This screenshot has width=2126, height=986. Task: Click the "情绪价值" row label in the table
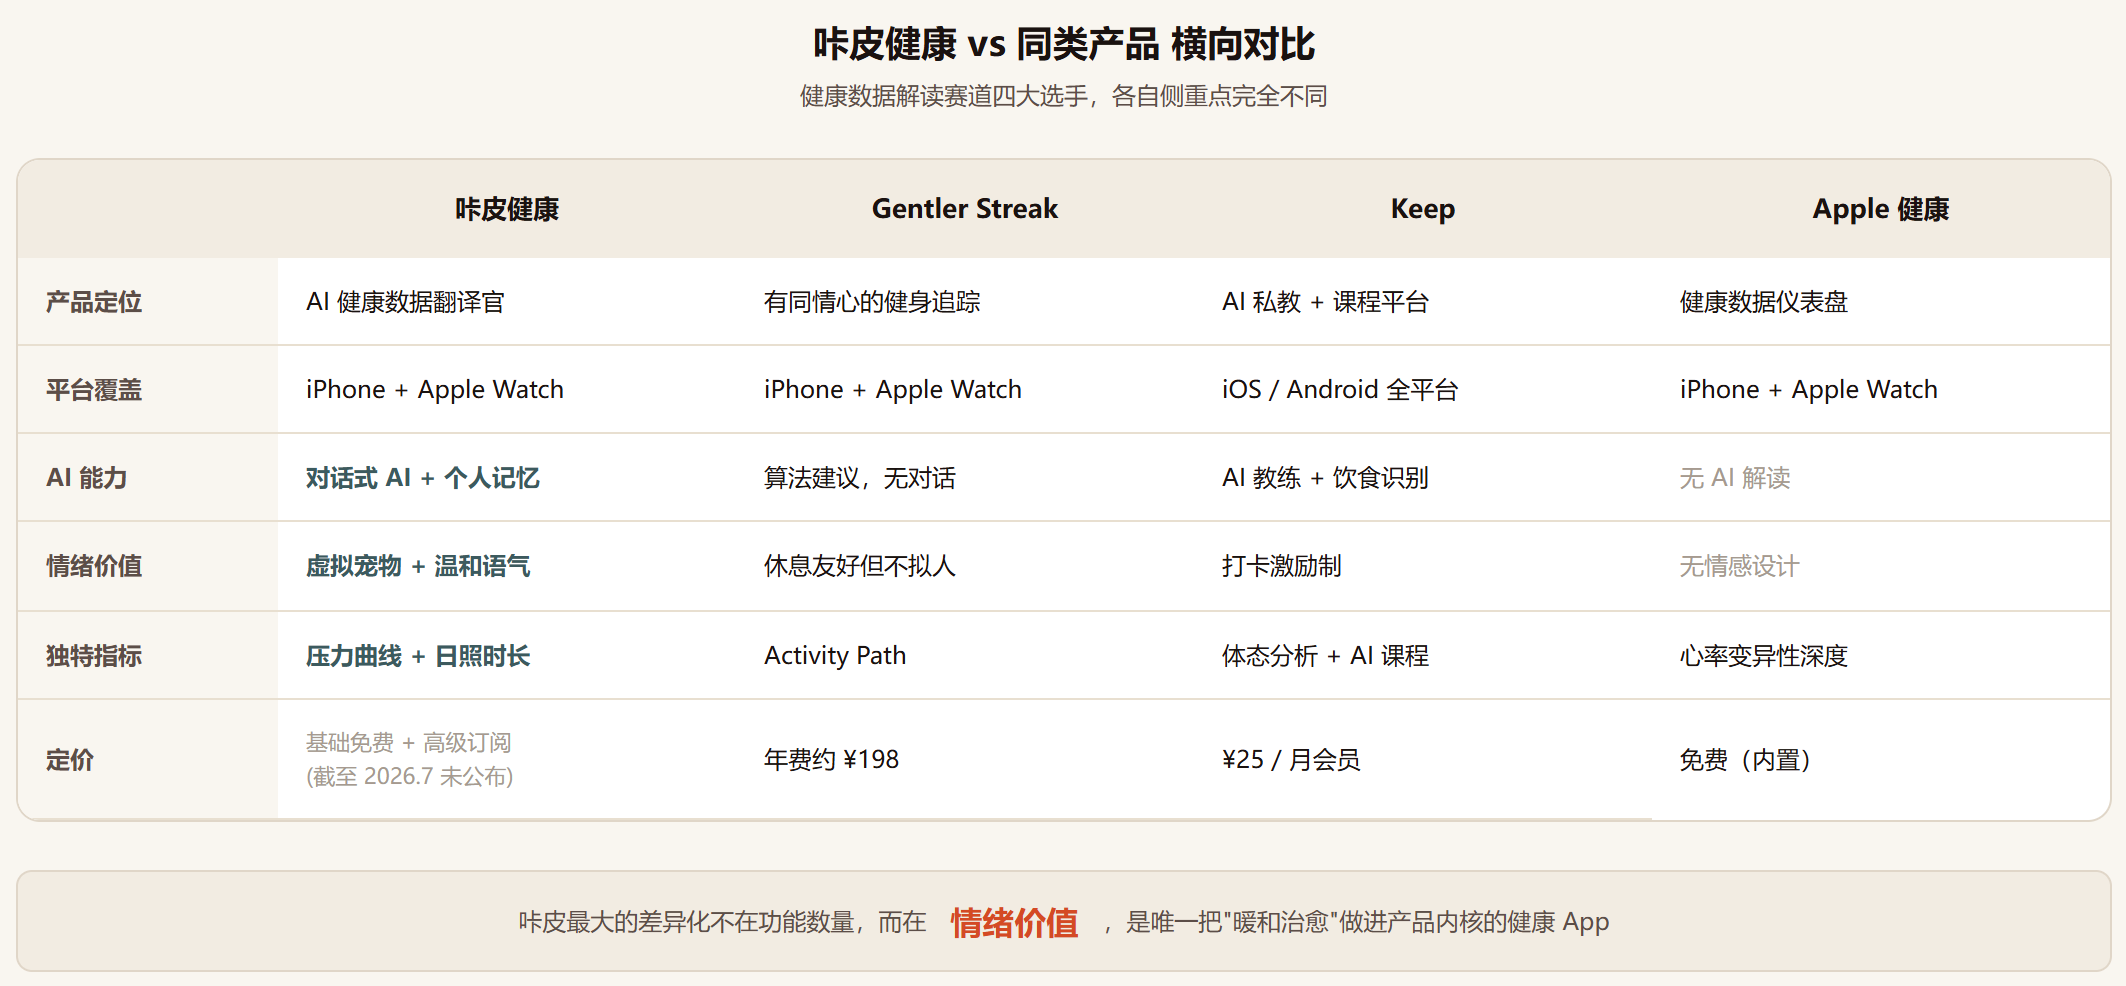pos(94,566)
